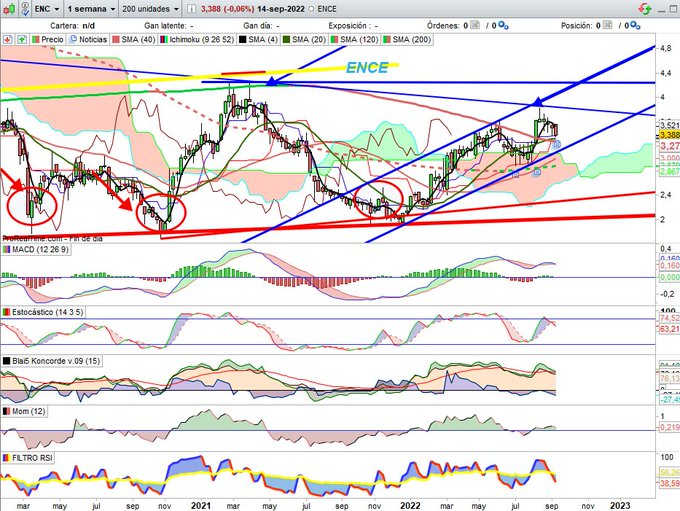Click the 4,8 price axis label
Screen dimensions: 680x511
pyautogui.click(x=666, y=49)
